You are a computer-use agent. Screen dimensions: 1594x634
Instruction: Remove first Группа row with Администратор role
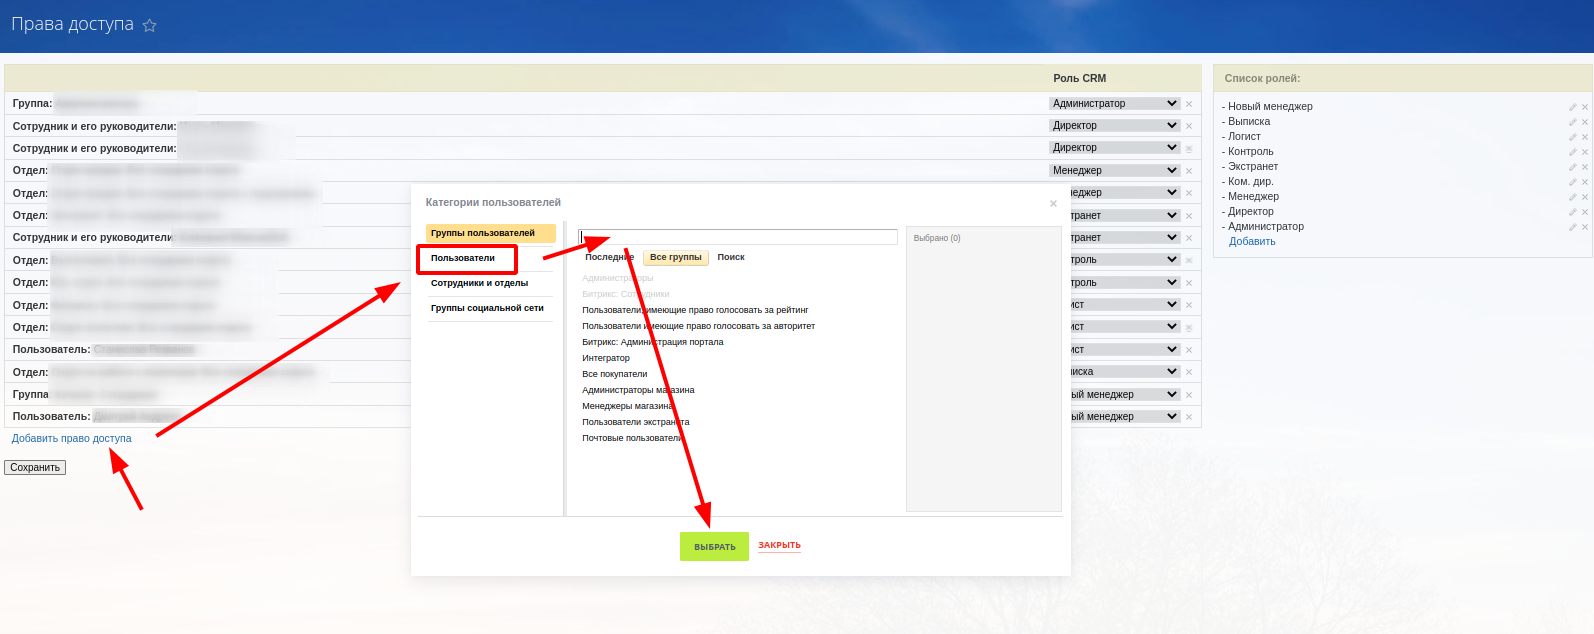tap(1189, 104)
